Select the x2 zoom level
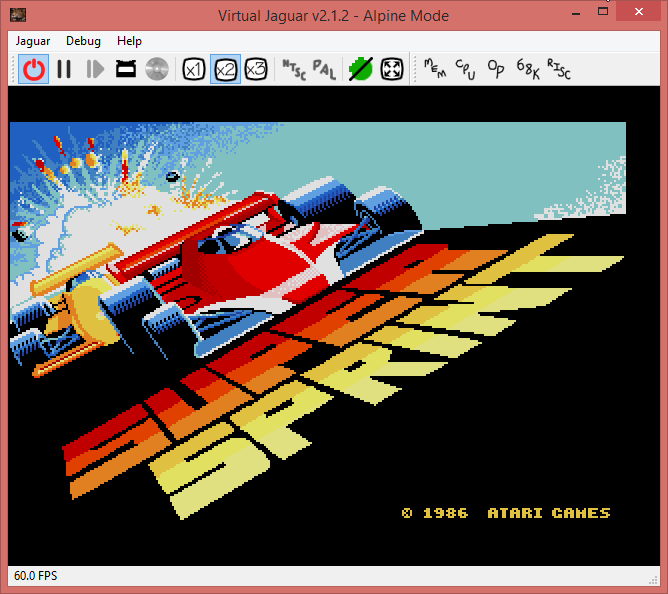Image resolution: width=668 pixels, height=594 pixels. (x=225, y=69)
